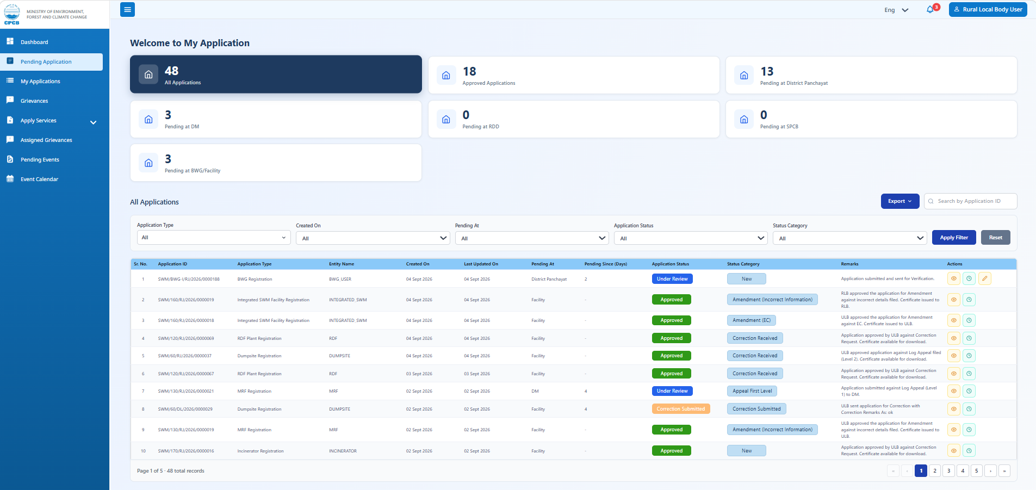Open history clock icon for SWM/160/RJ/2026/0000019
1036x490 pixels.
pos(969,300)
